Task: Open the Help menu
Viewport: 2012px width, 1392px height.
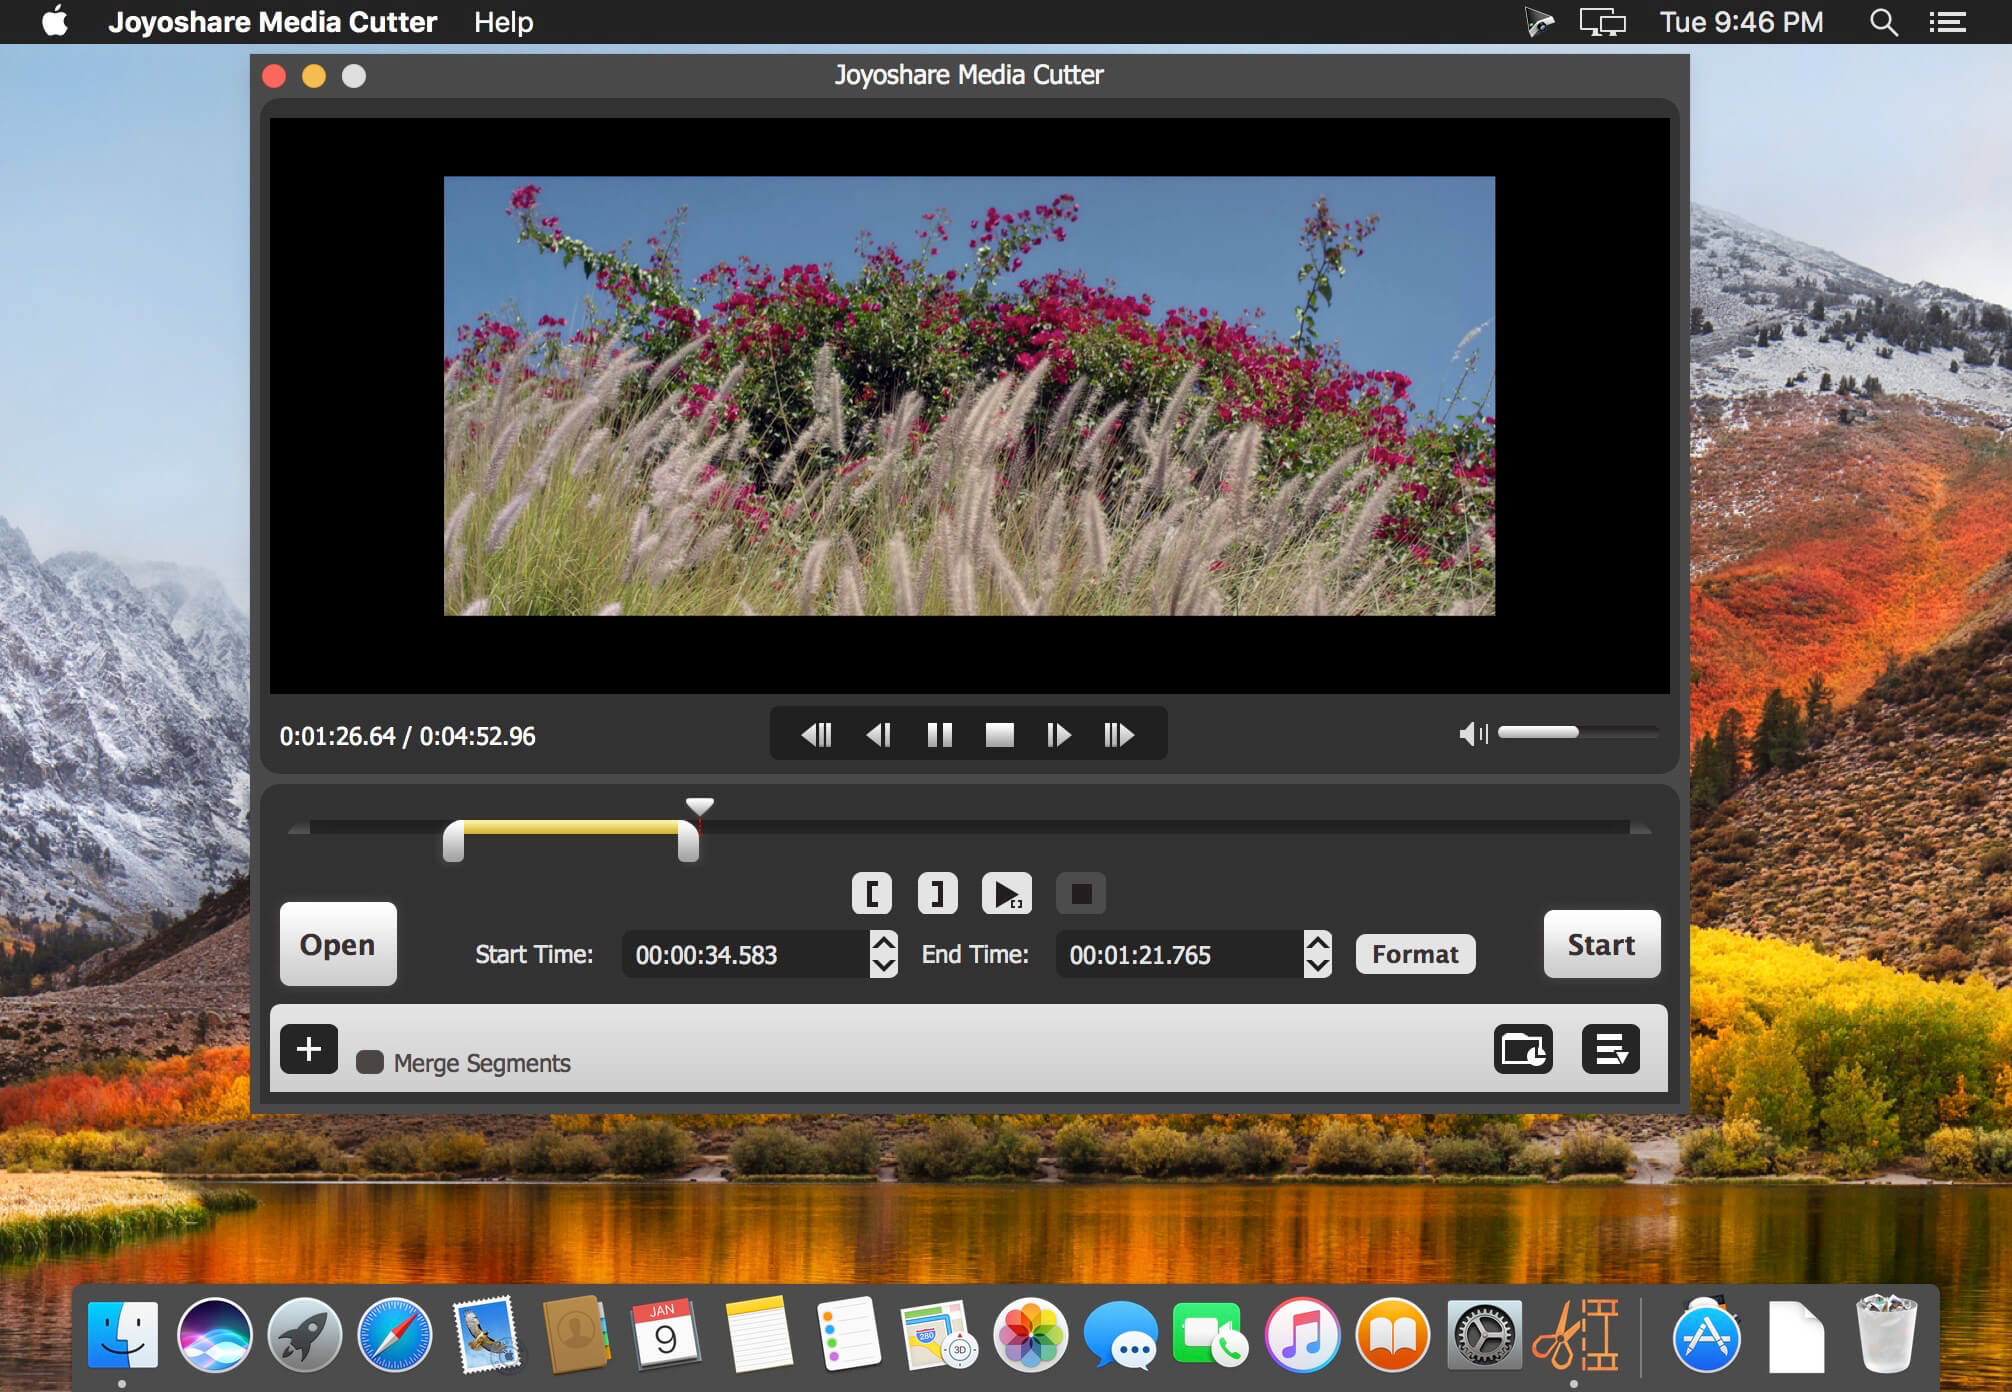Action: coord(503,22)
